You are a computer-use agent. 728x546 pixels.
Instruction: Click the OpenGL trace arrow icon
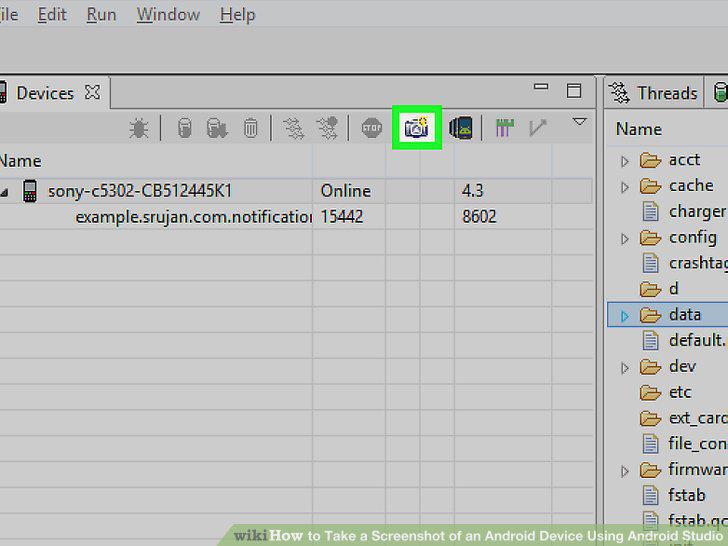[x=538, y=128]
